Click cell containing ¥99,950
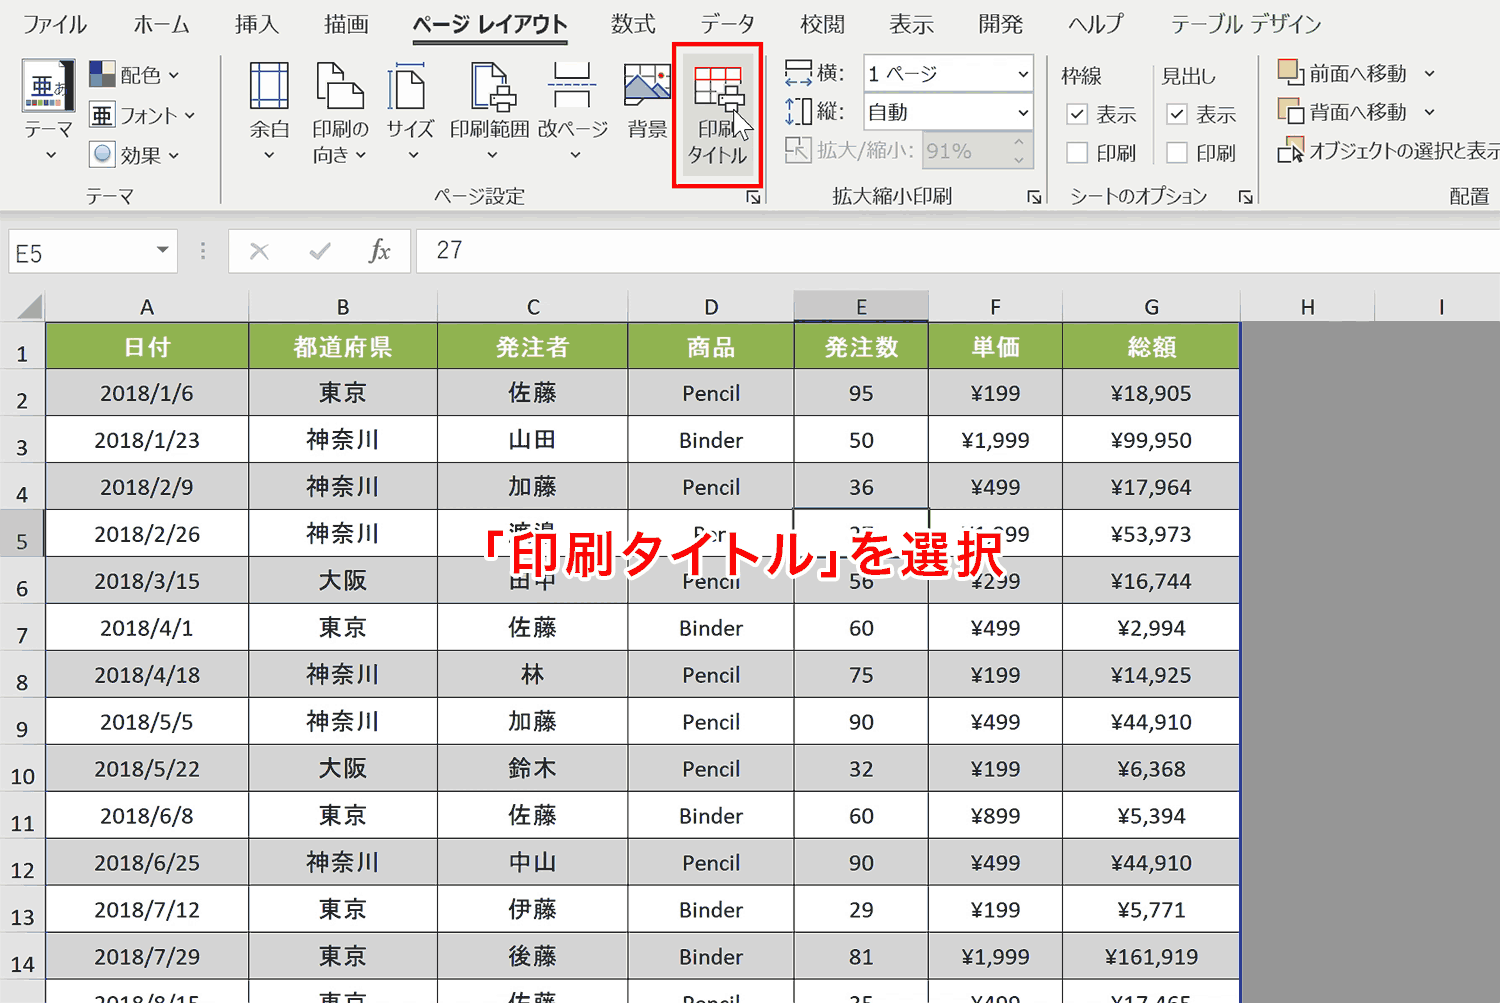This screenshot has height=1003, width=1500. click(1151, 440)
